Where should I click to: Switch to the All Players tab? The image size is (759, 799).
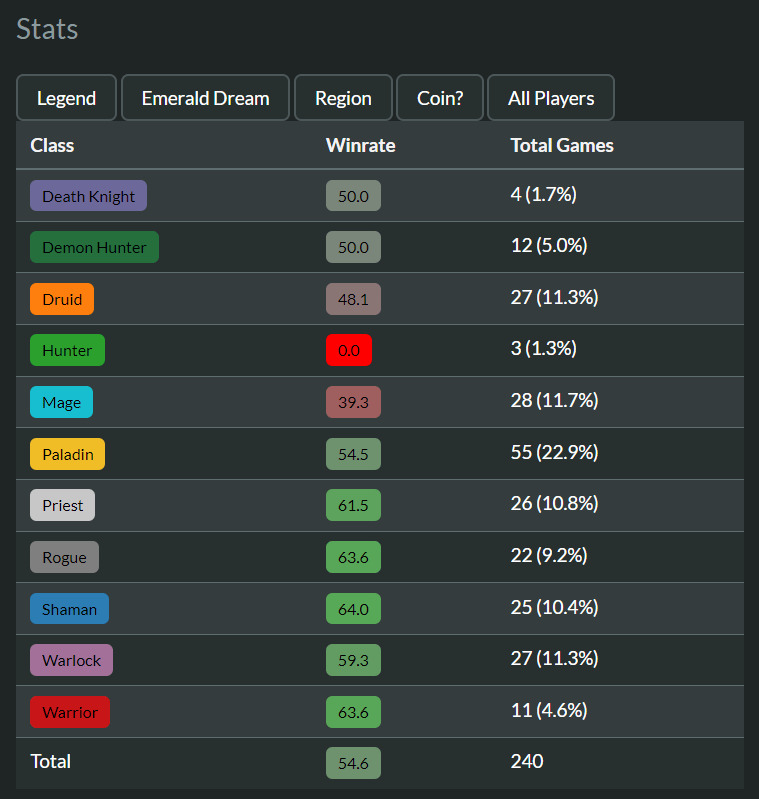[551, 98]
